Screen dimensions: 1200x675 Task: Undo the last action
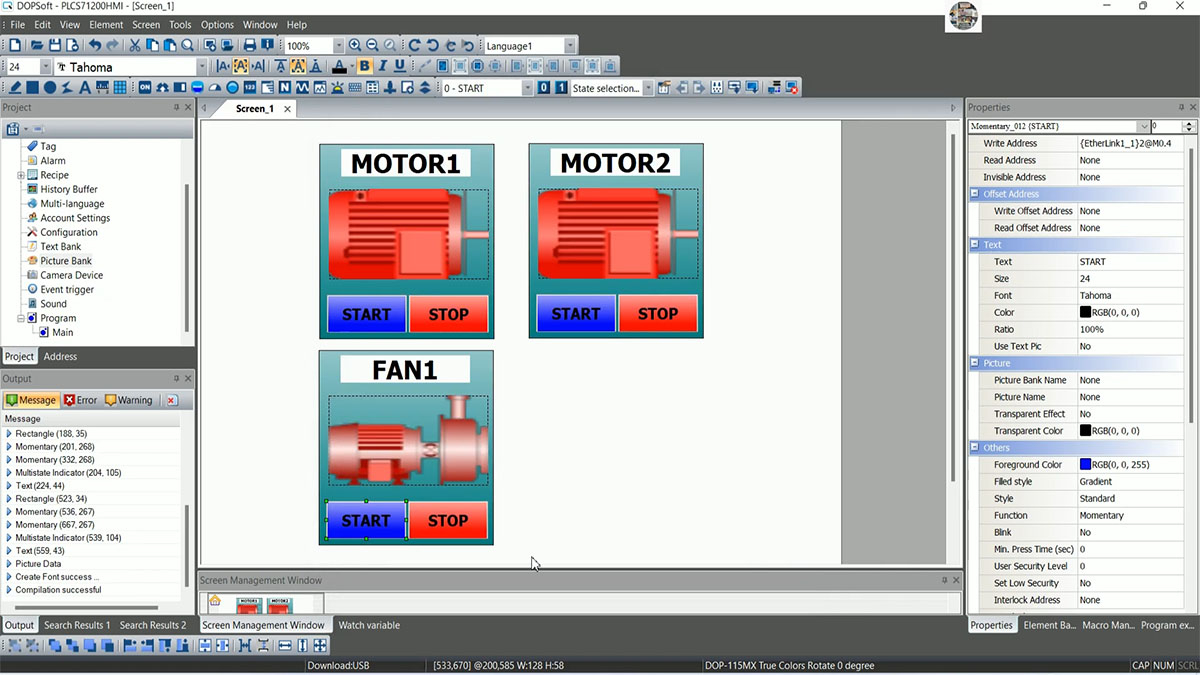point(95,45)
